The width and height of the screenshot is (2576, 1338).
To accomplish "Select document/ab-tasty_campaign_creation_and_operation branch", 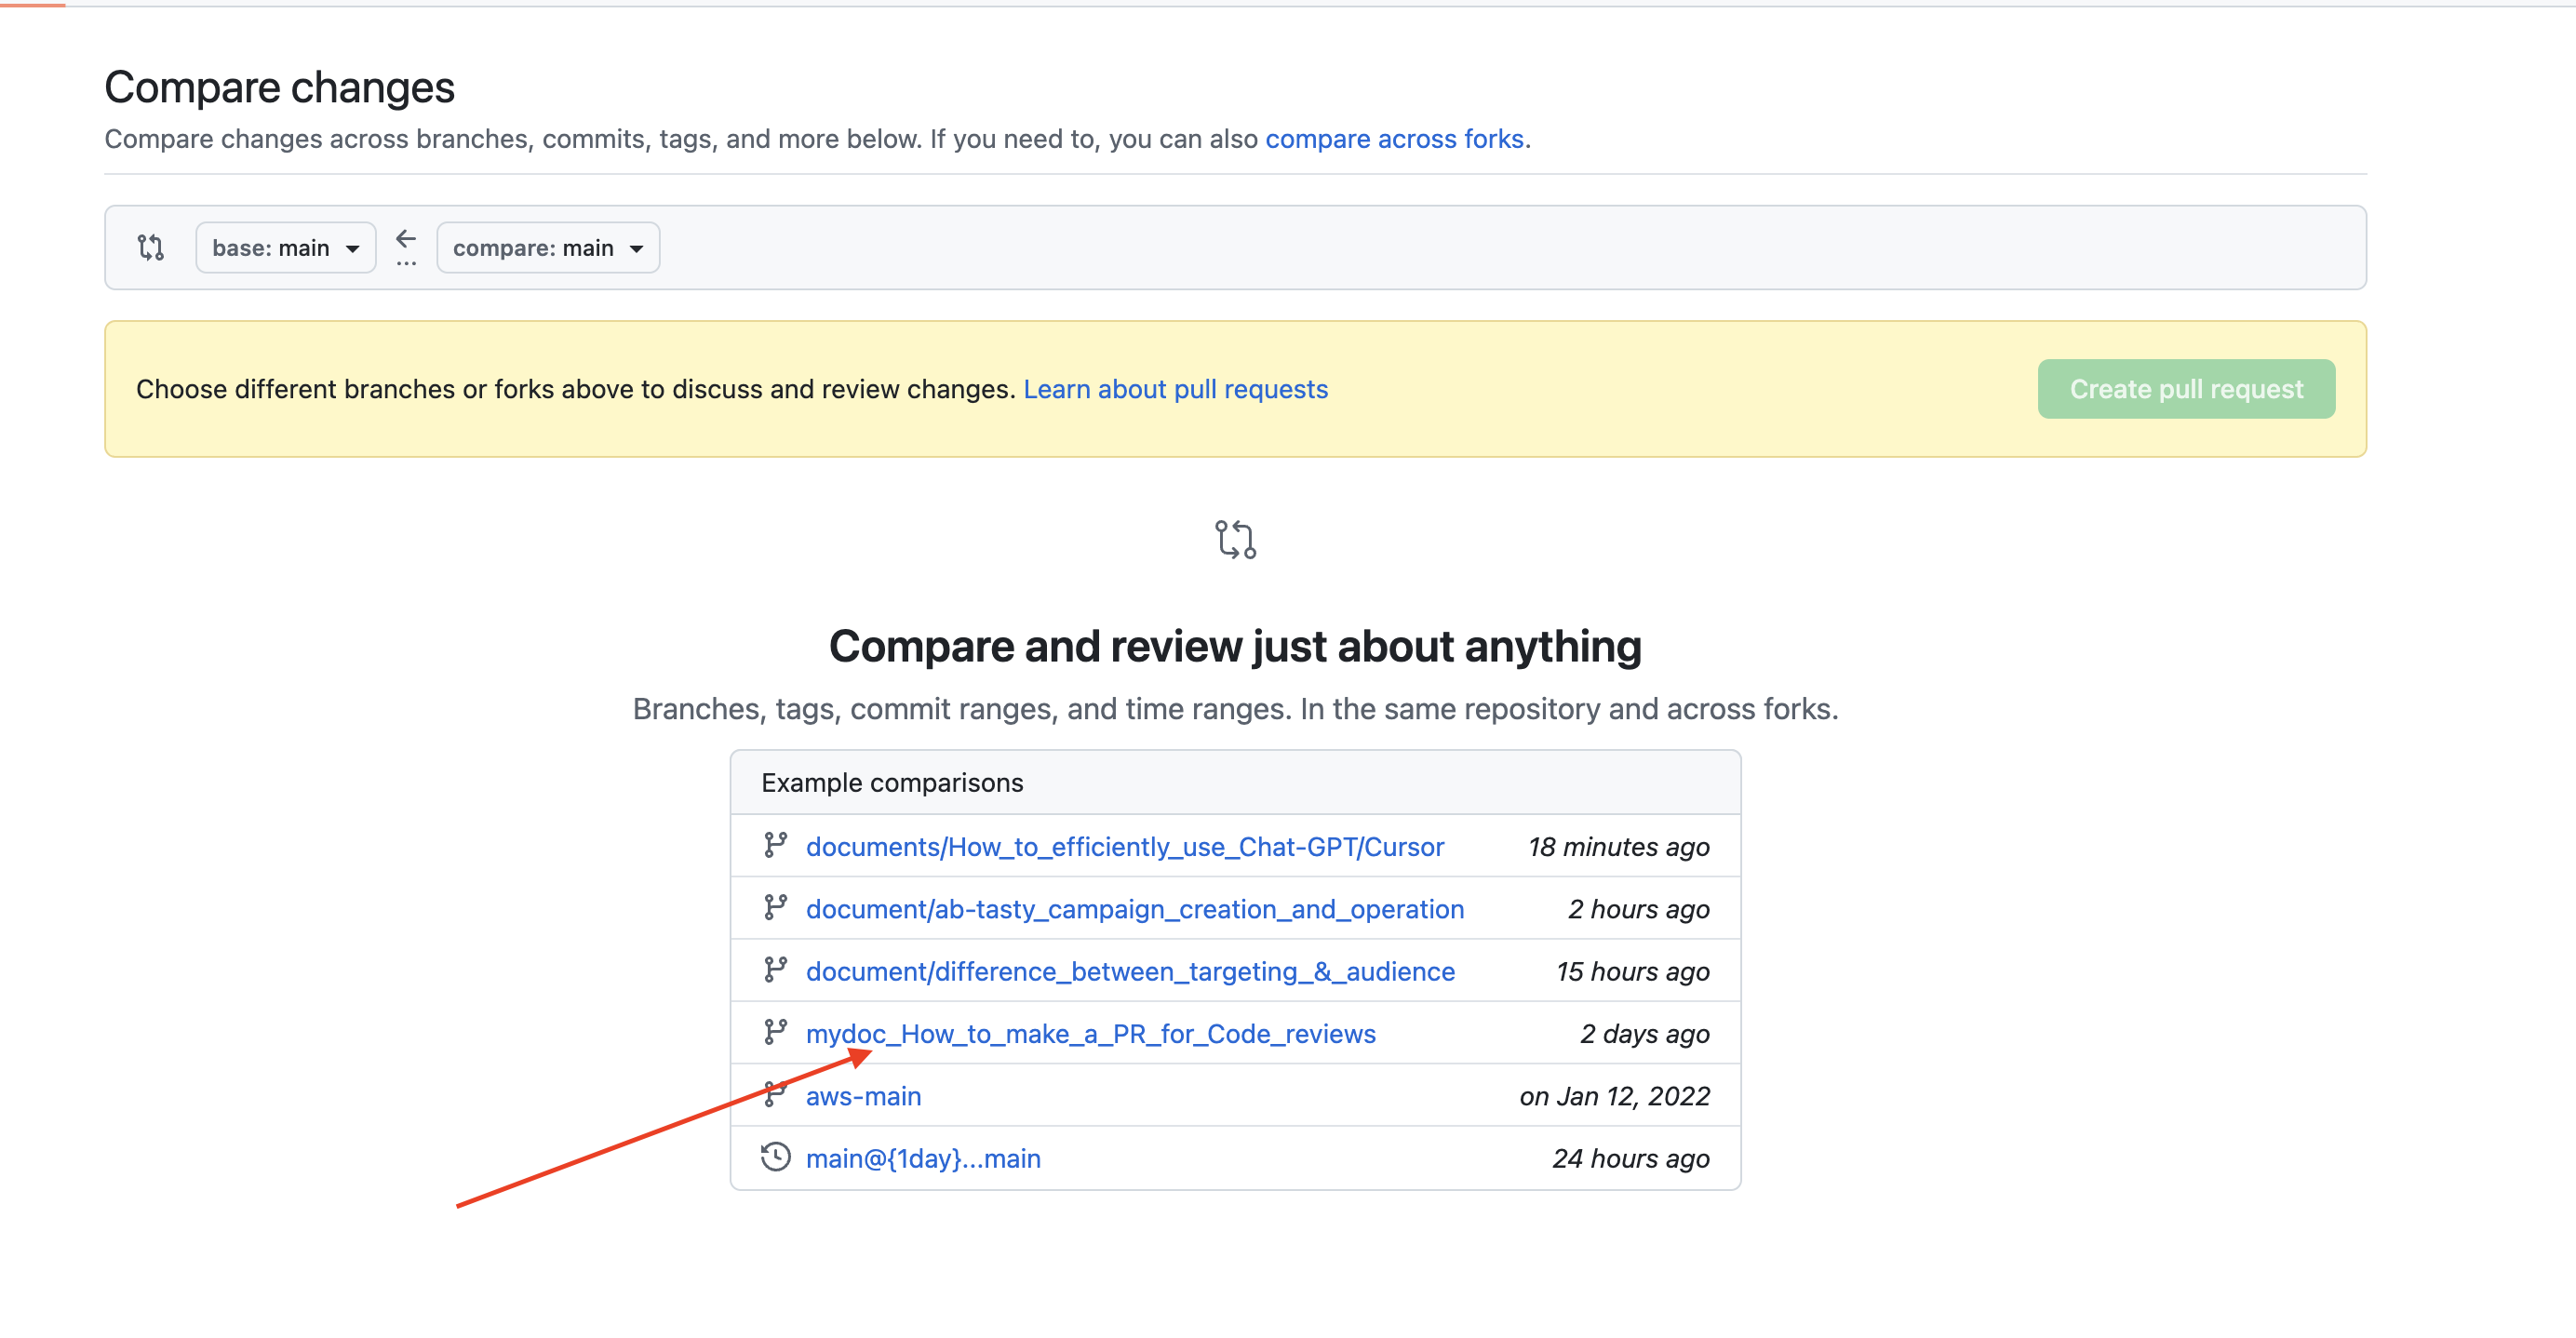I will pos(1135,909).
